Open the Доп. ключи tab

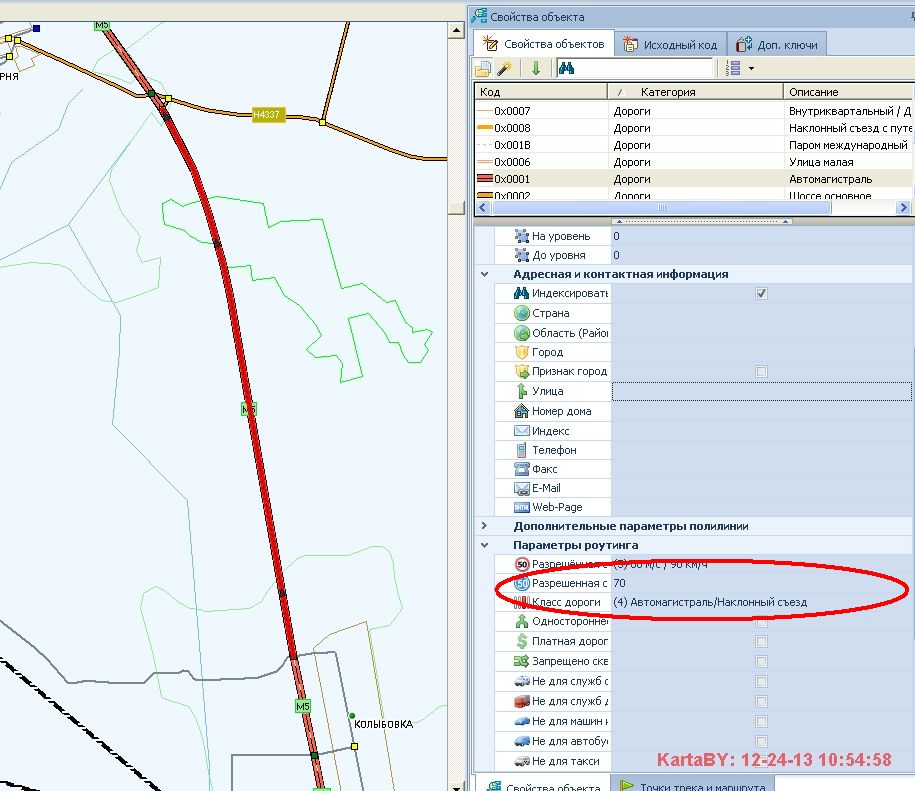pyautogui.click(x=777, y=44)
